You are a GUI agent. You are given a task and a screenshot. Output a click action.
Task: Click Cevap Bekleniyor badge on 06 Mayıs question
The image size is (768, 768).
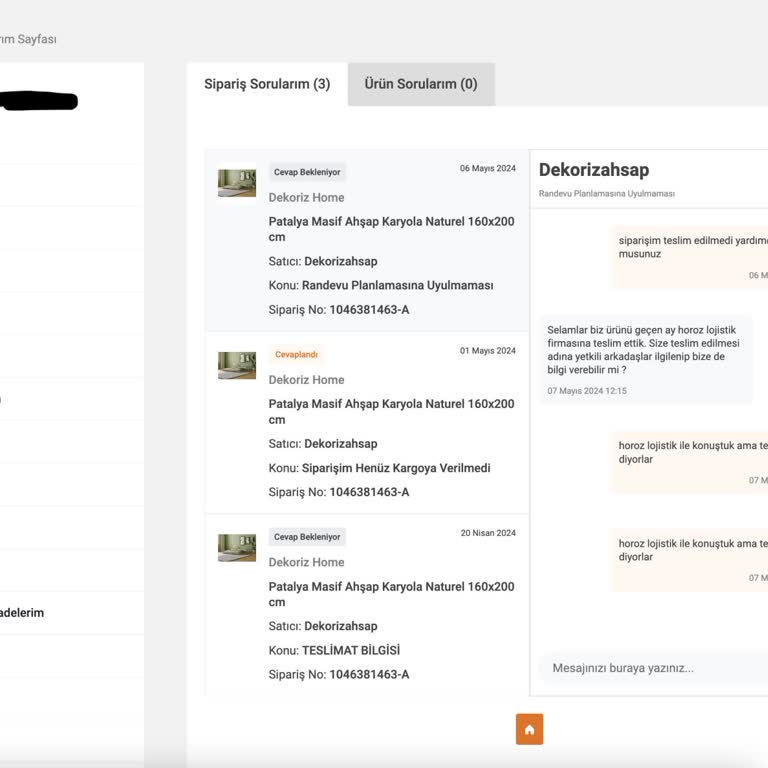tap(307, 172)
